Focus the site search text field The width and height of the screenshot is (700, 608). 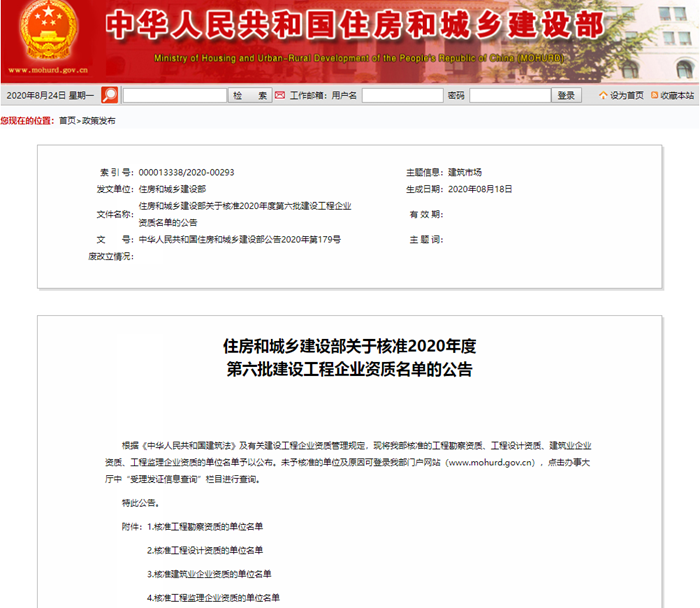pos(174,96)
